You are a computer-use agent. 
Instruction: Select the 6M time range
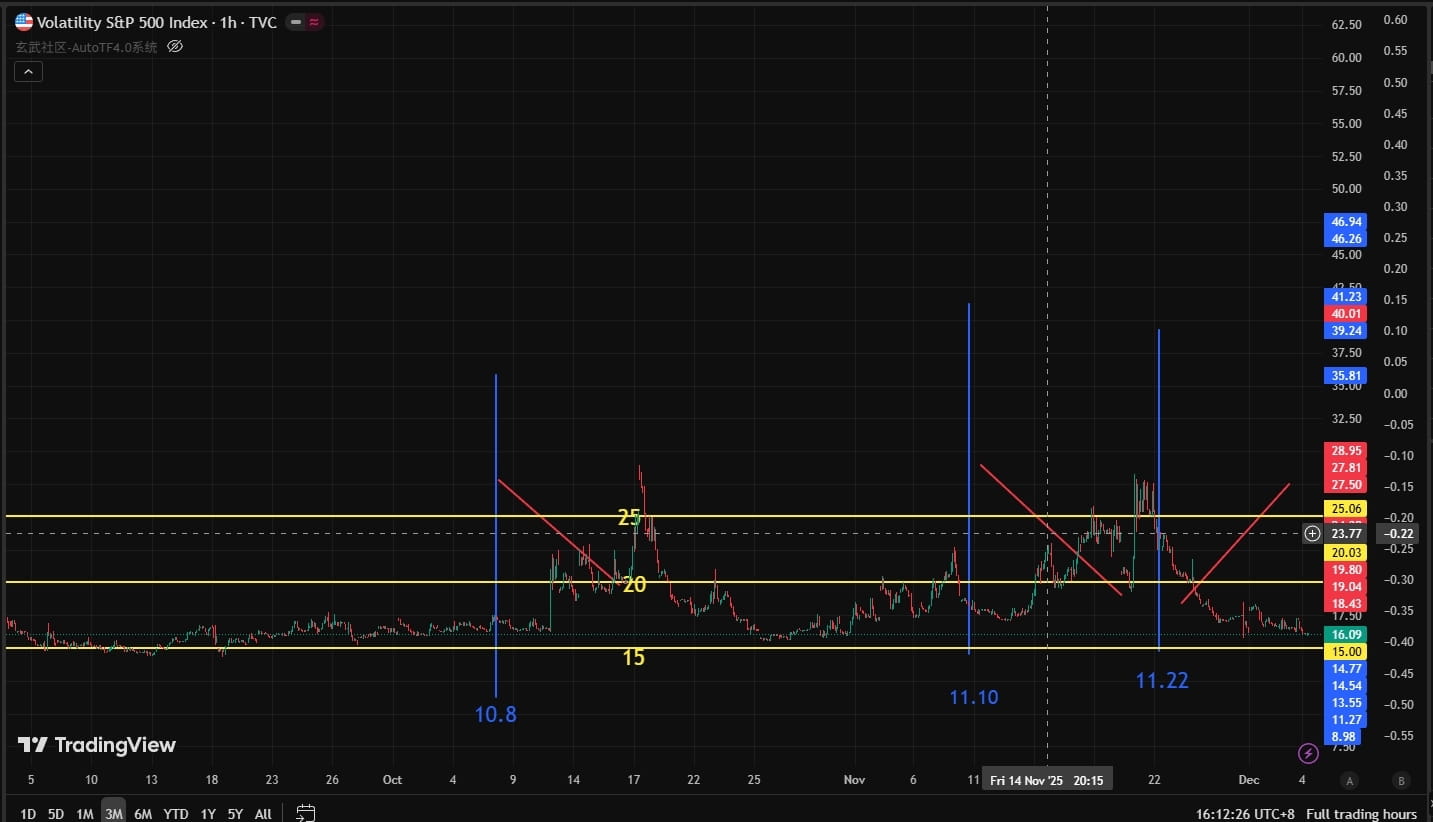143,814
